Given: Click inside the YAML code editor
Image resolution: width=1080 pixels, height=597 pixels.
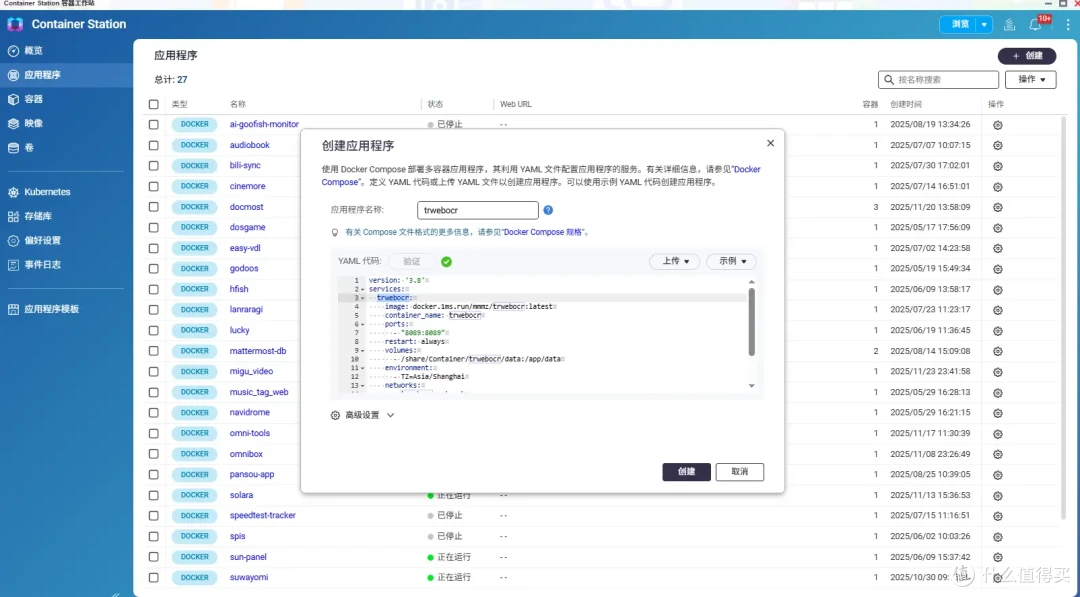Looking at the screenshot, I should (x=548, y=334).
